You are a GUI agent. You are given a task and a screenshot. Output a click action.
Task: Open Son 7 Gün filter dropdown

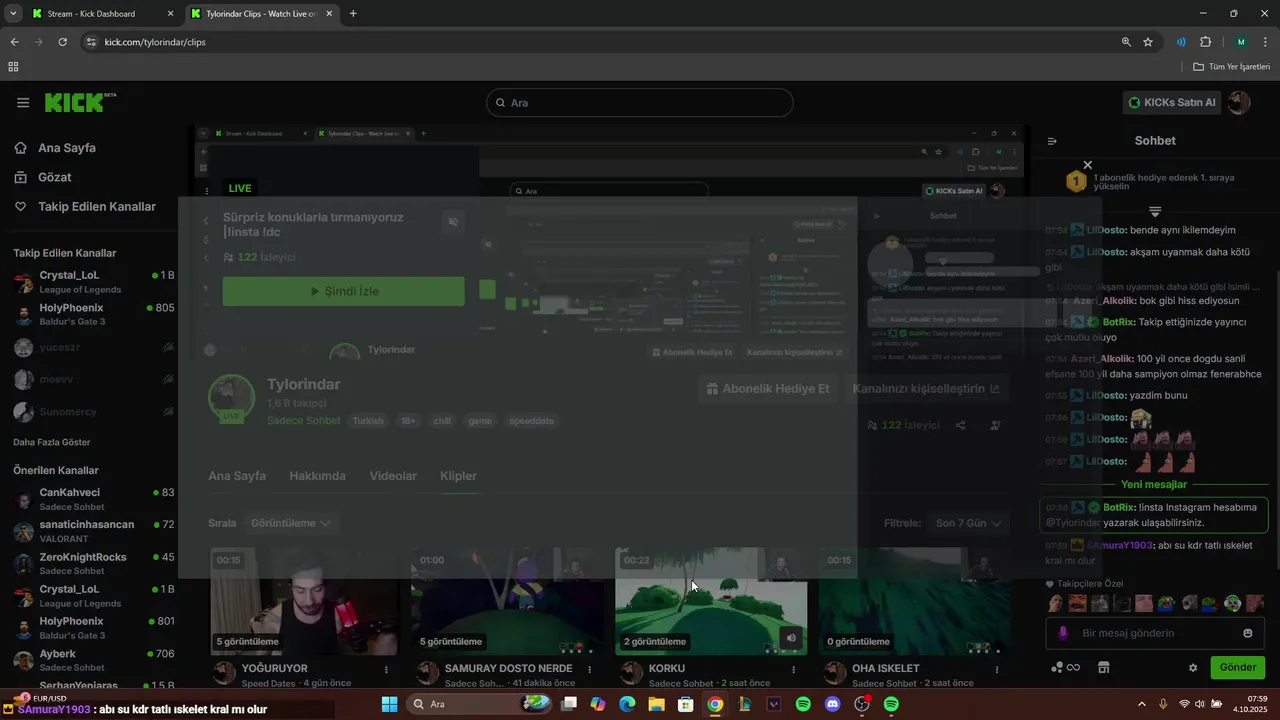(969, 523)
